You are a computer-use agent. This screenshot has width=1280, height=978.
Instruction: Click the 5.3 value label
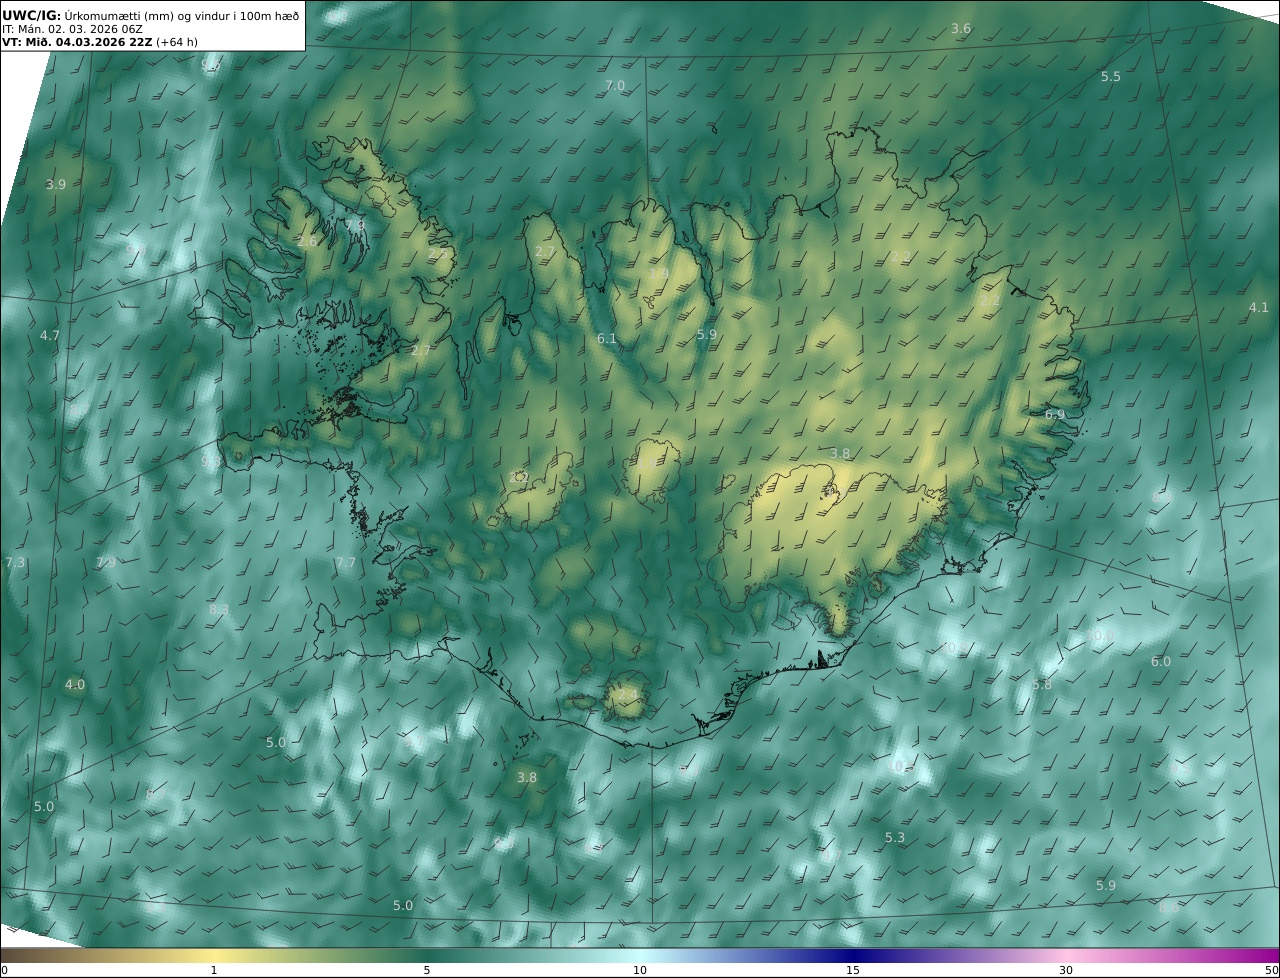coord(894,838)
